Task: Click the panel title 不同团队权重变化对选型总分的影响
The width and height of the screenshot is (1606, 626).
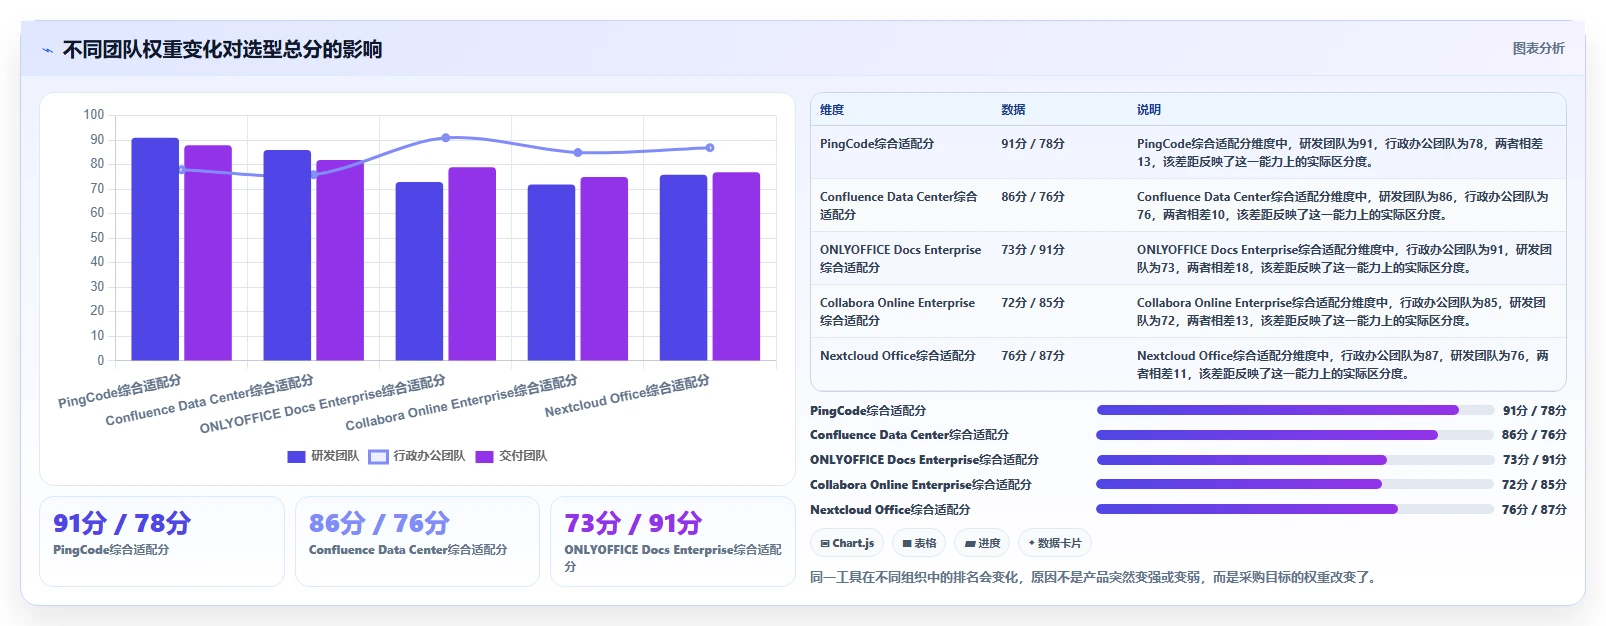Action: coord(222,50)
